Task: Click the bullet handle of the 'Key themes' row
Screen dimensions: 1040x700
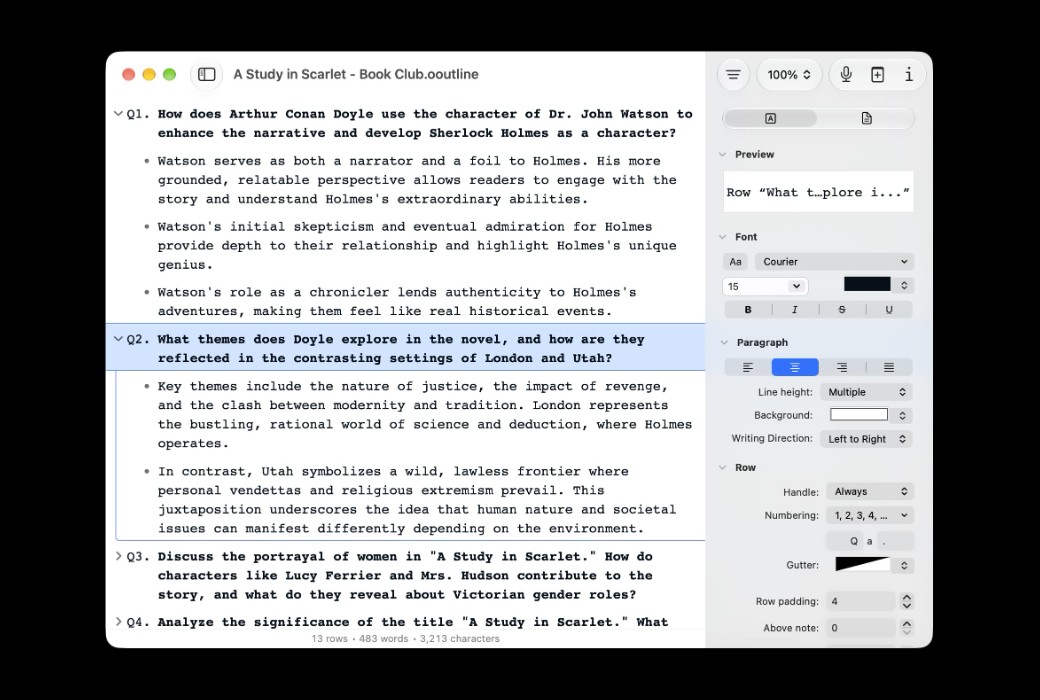Action: click(x=147, y=386)
